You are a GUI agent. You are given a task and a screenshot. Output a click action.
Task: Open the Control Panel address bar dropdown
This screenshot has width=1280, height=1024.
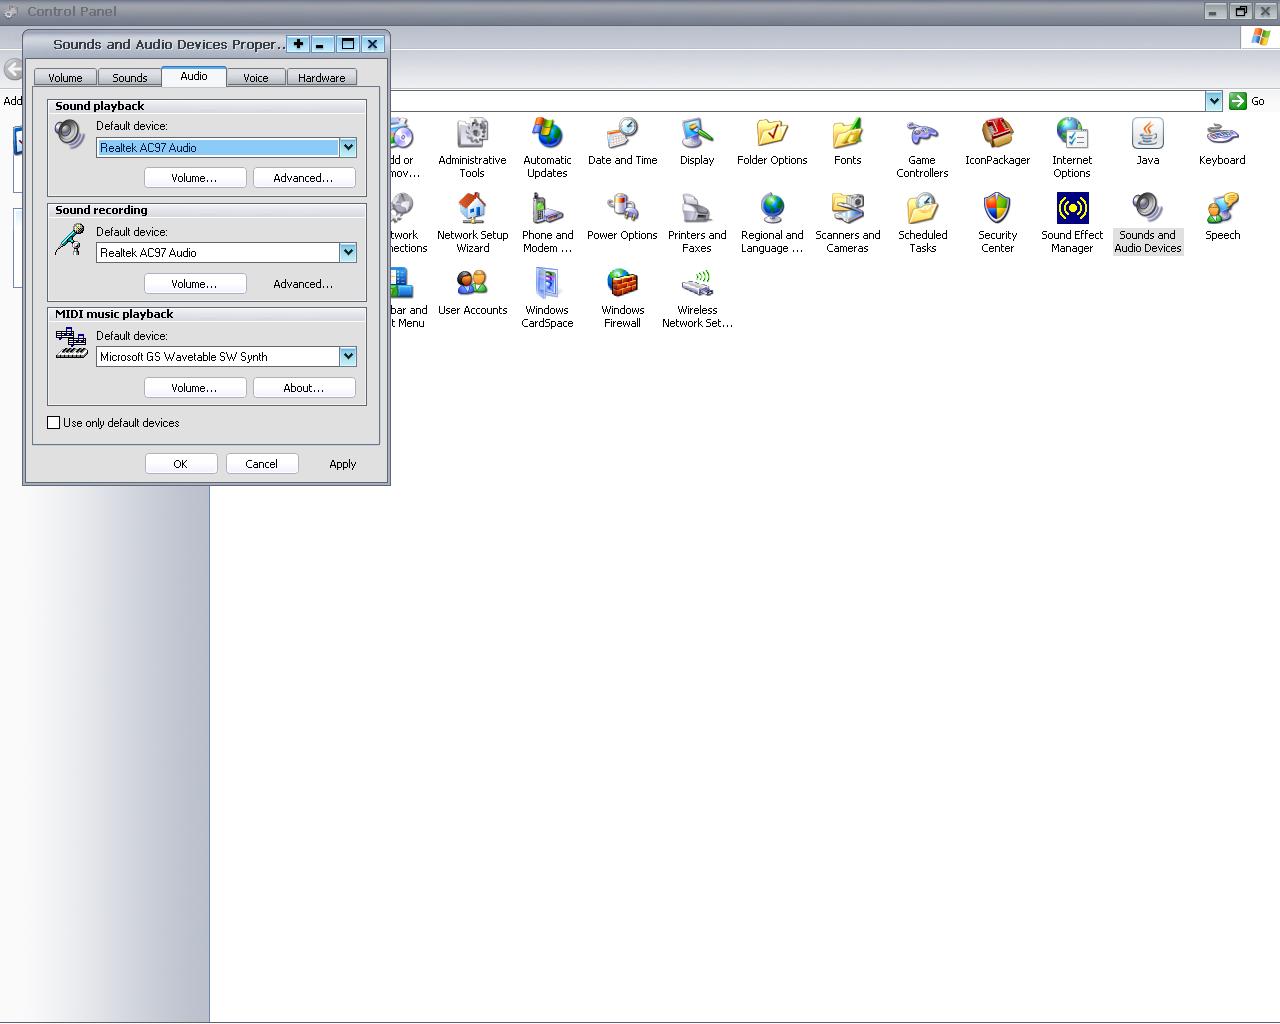coord(1214,101)
